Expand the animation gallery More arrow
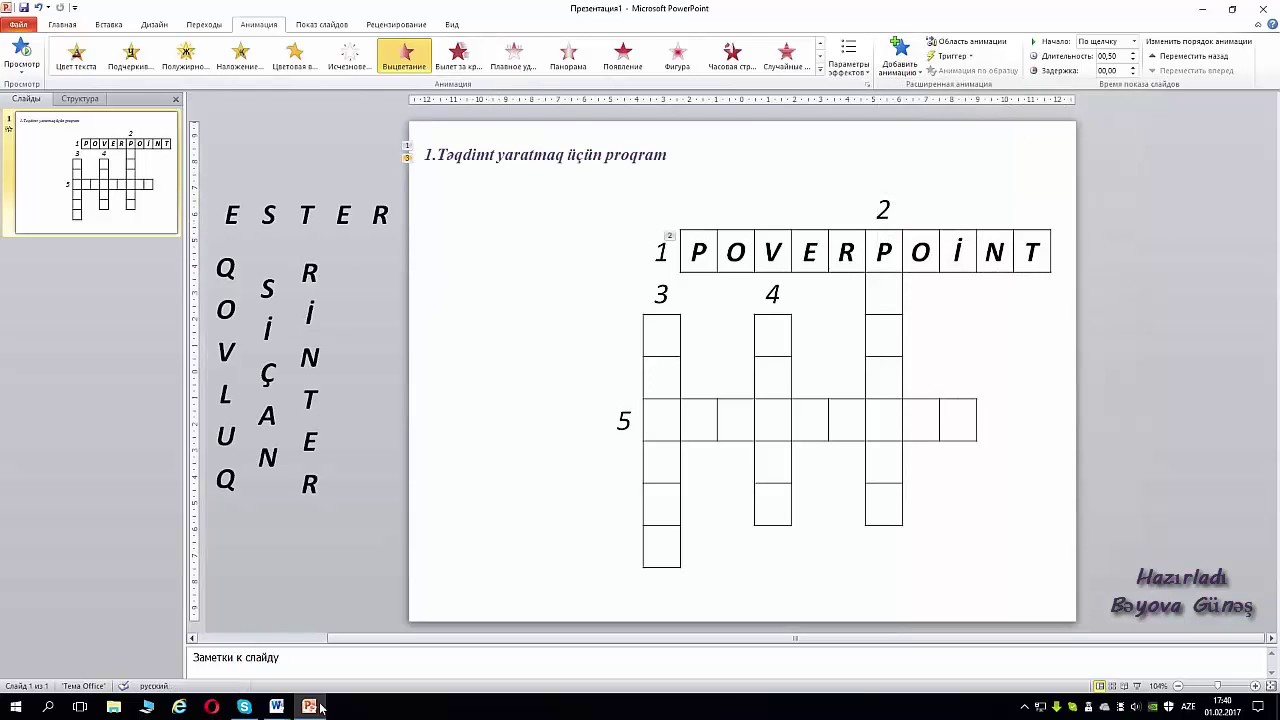Viewport: 1280px width, 720px height. click(x=820, y=70)
